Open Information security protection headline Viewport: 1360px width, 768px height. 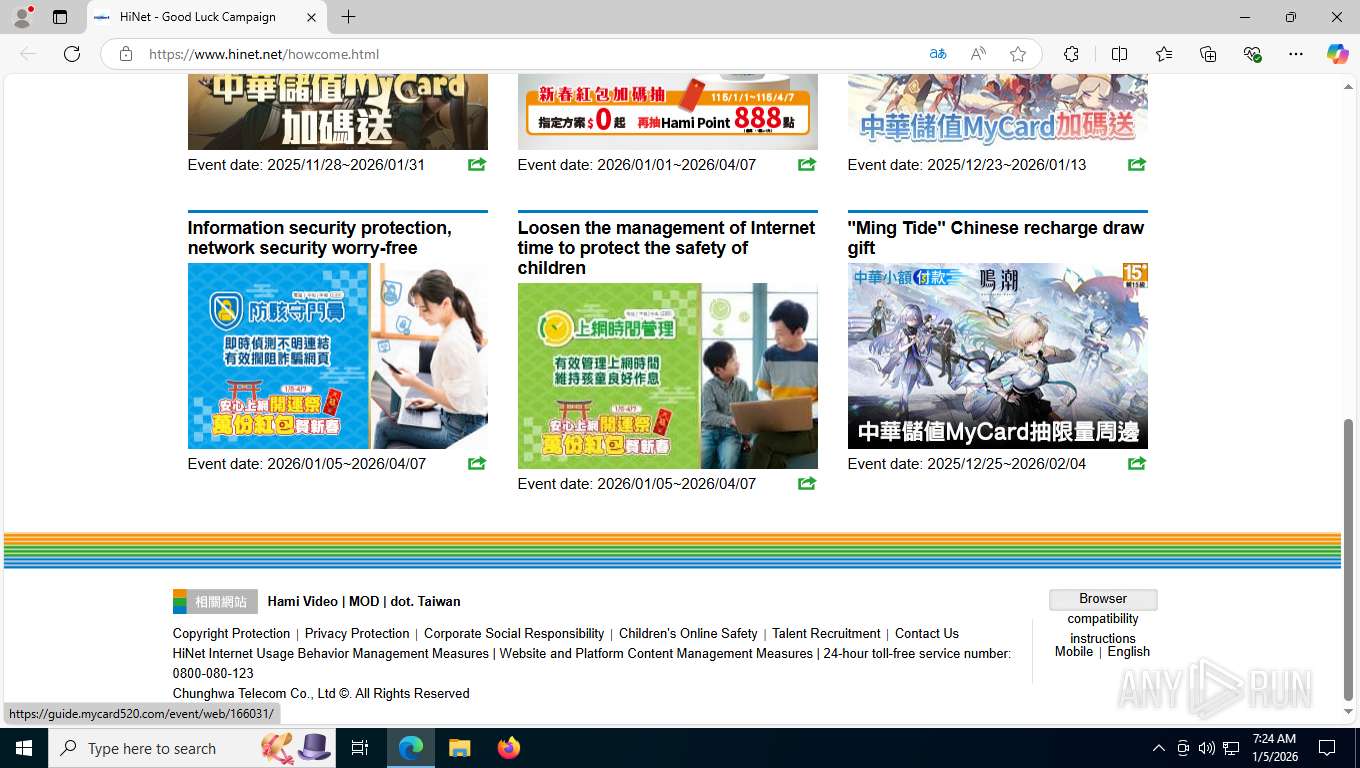(x=319, y=238)
